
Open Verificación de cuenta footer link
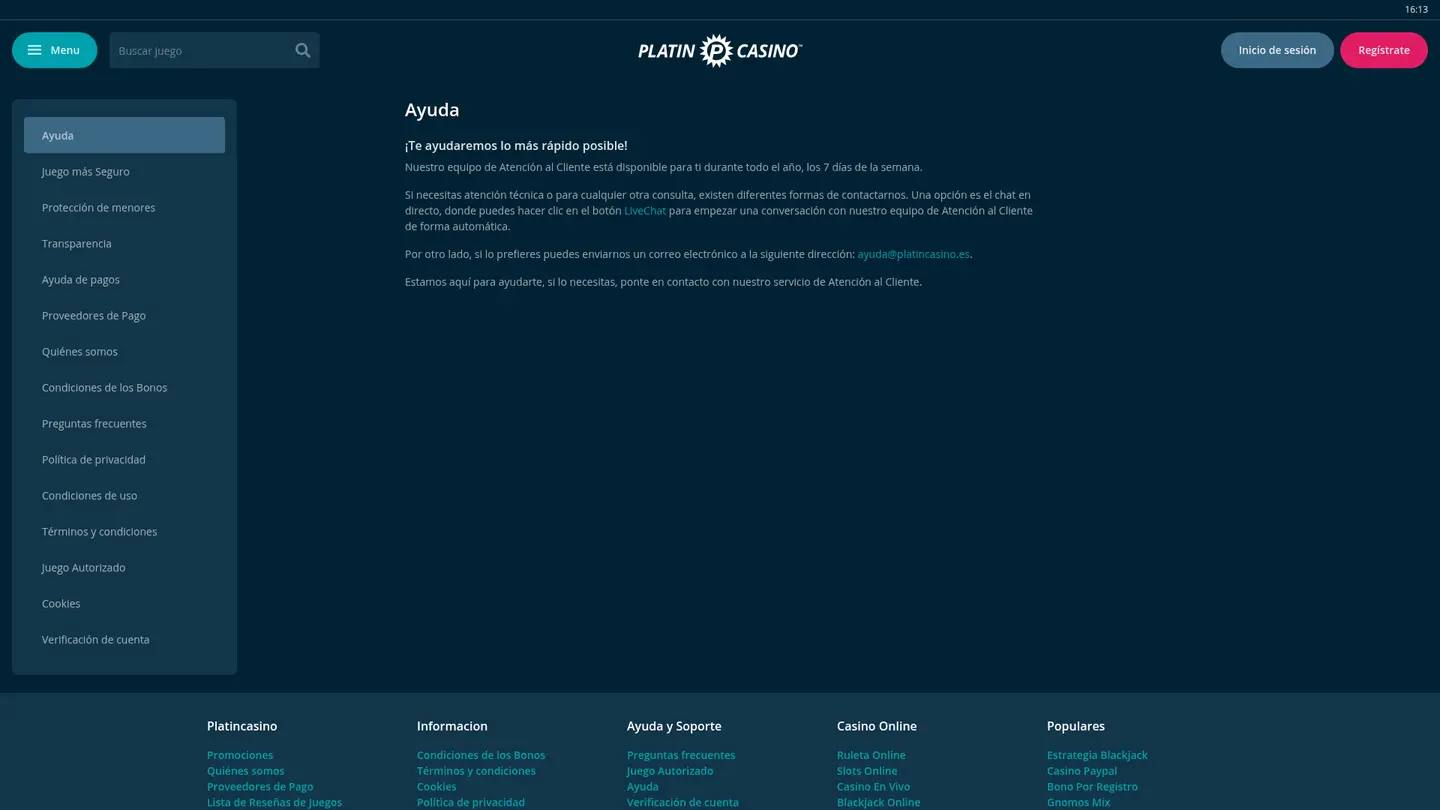(683, 802)
